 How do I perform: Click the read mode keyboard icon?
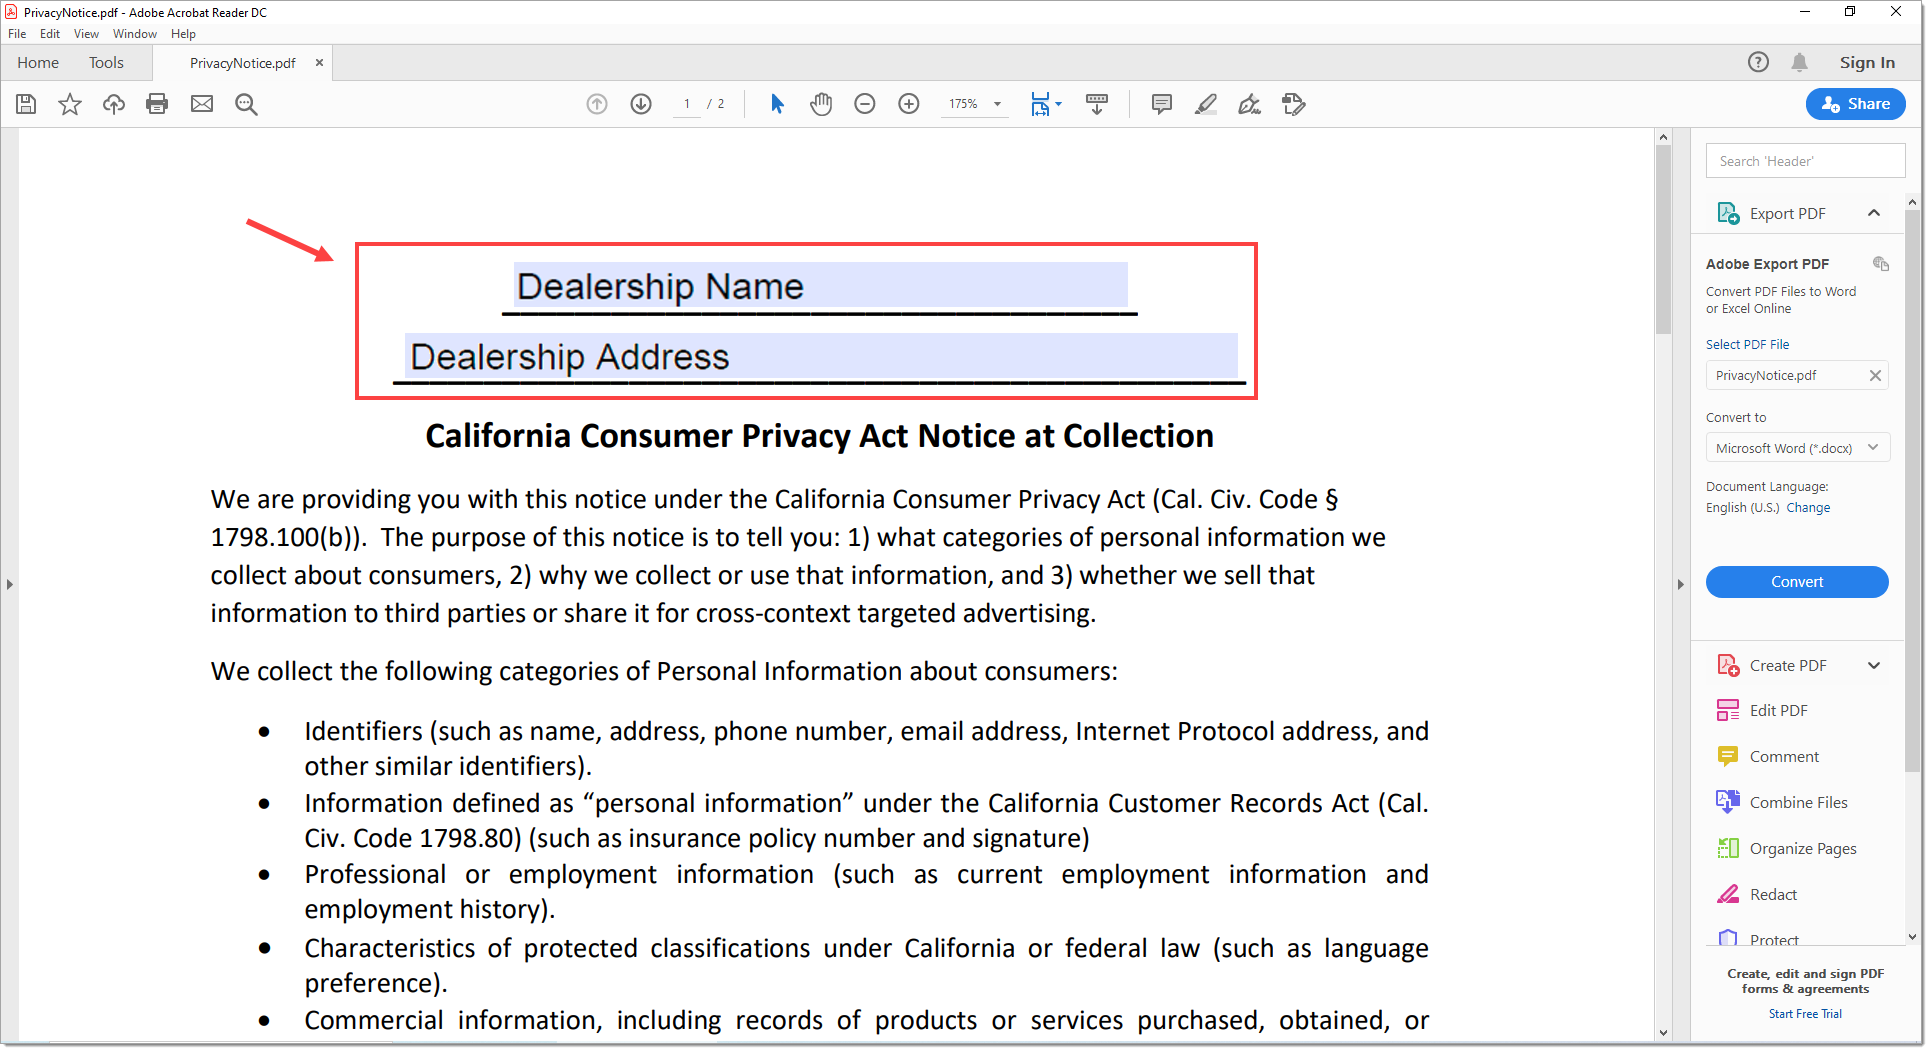click(1097, 104)
